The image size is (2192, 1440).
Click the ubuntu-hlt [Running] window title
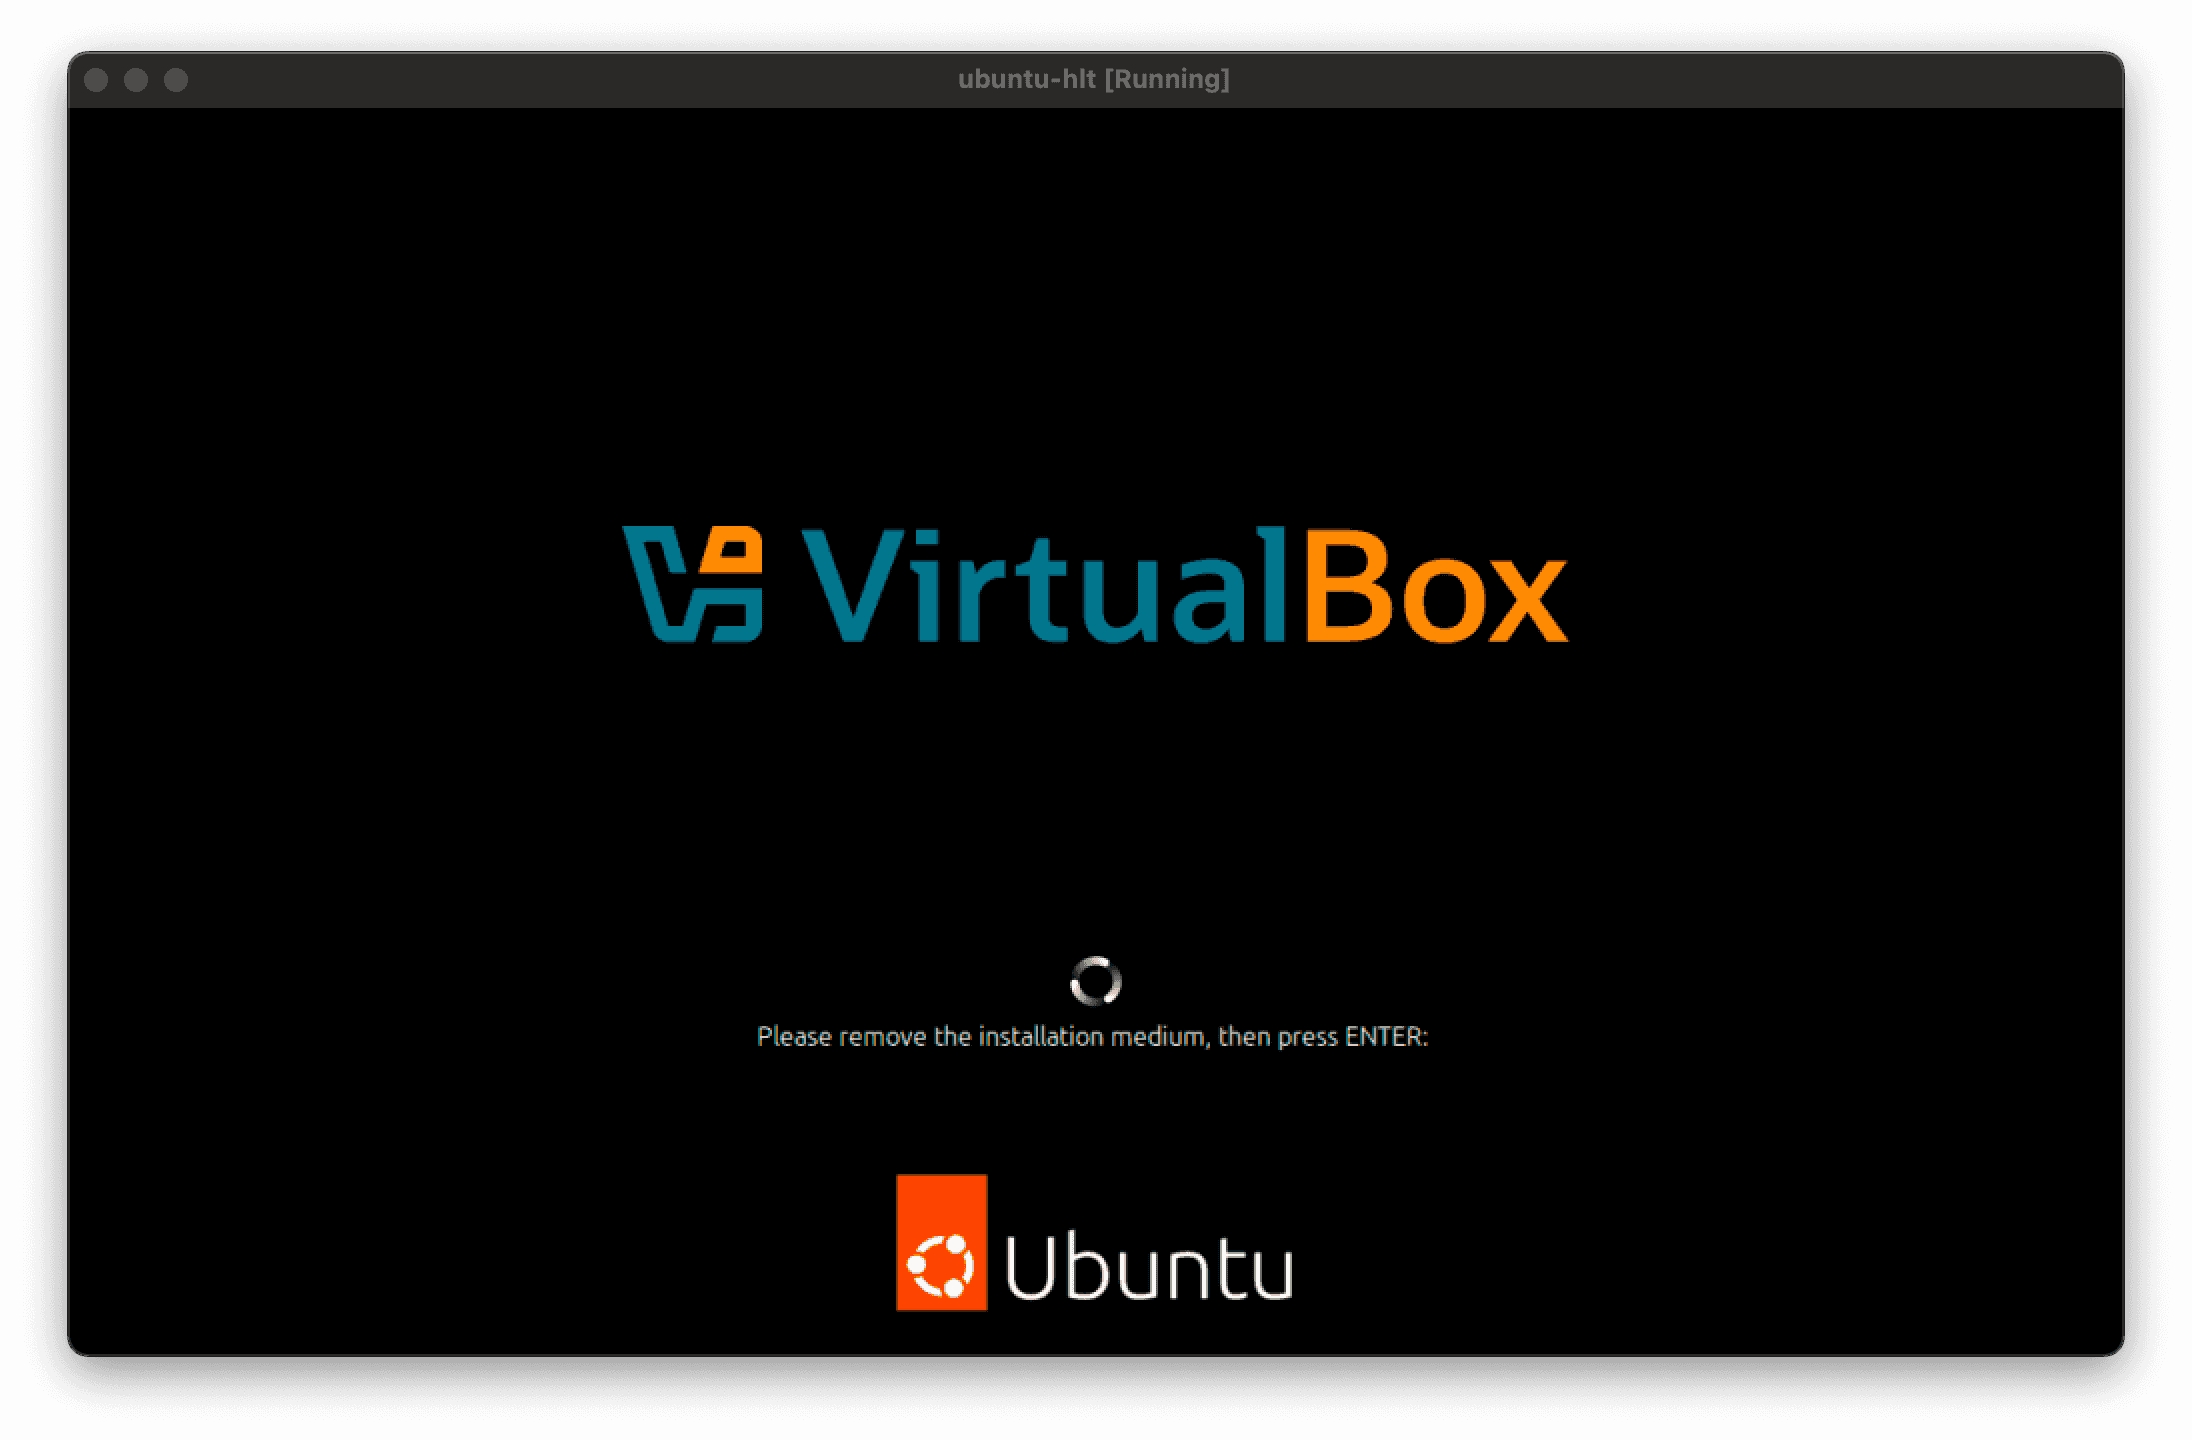tap(1094, 79)
